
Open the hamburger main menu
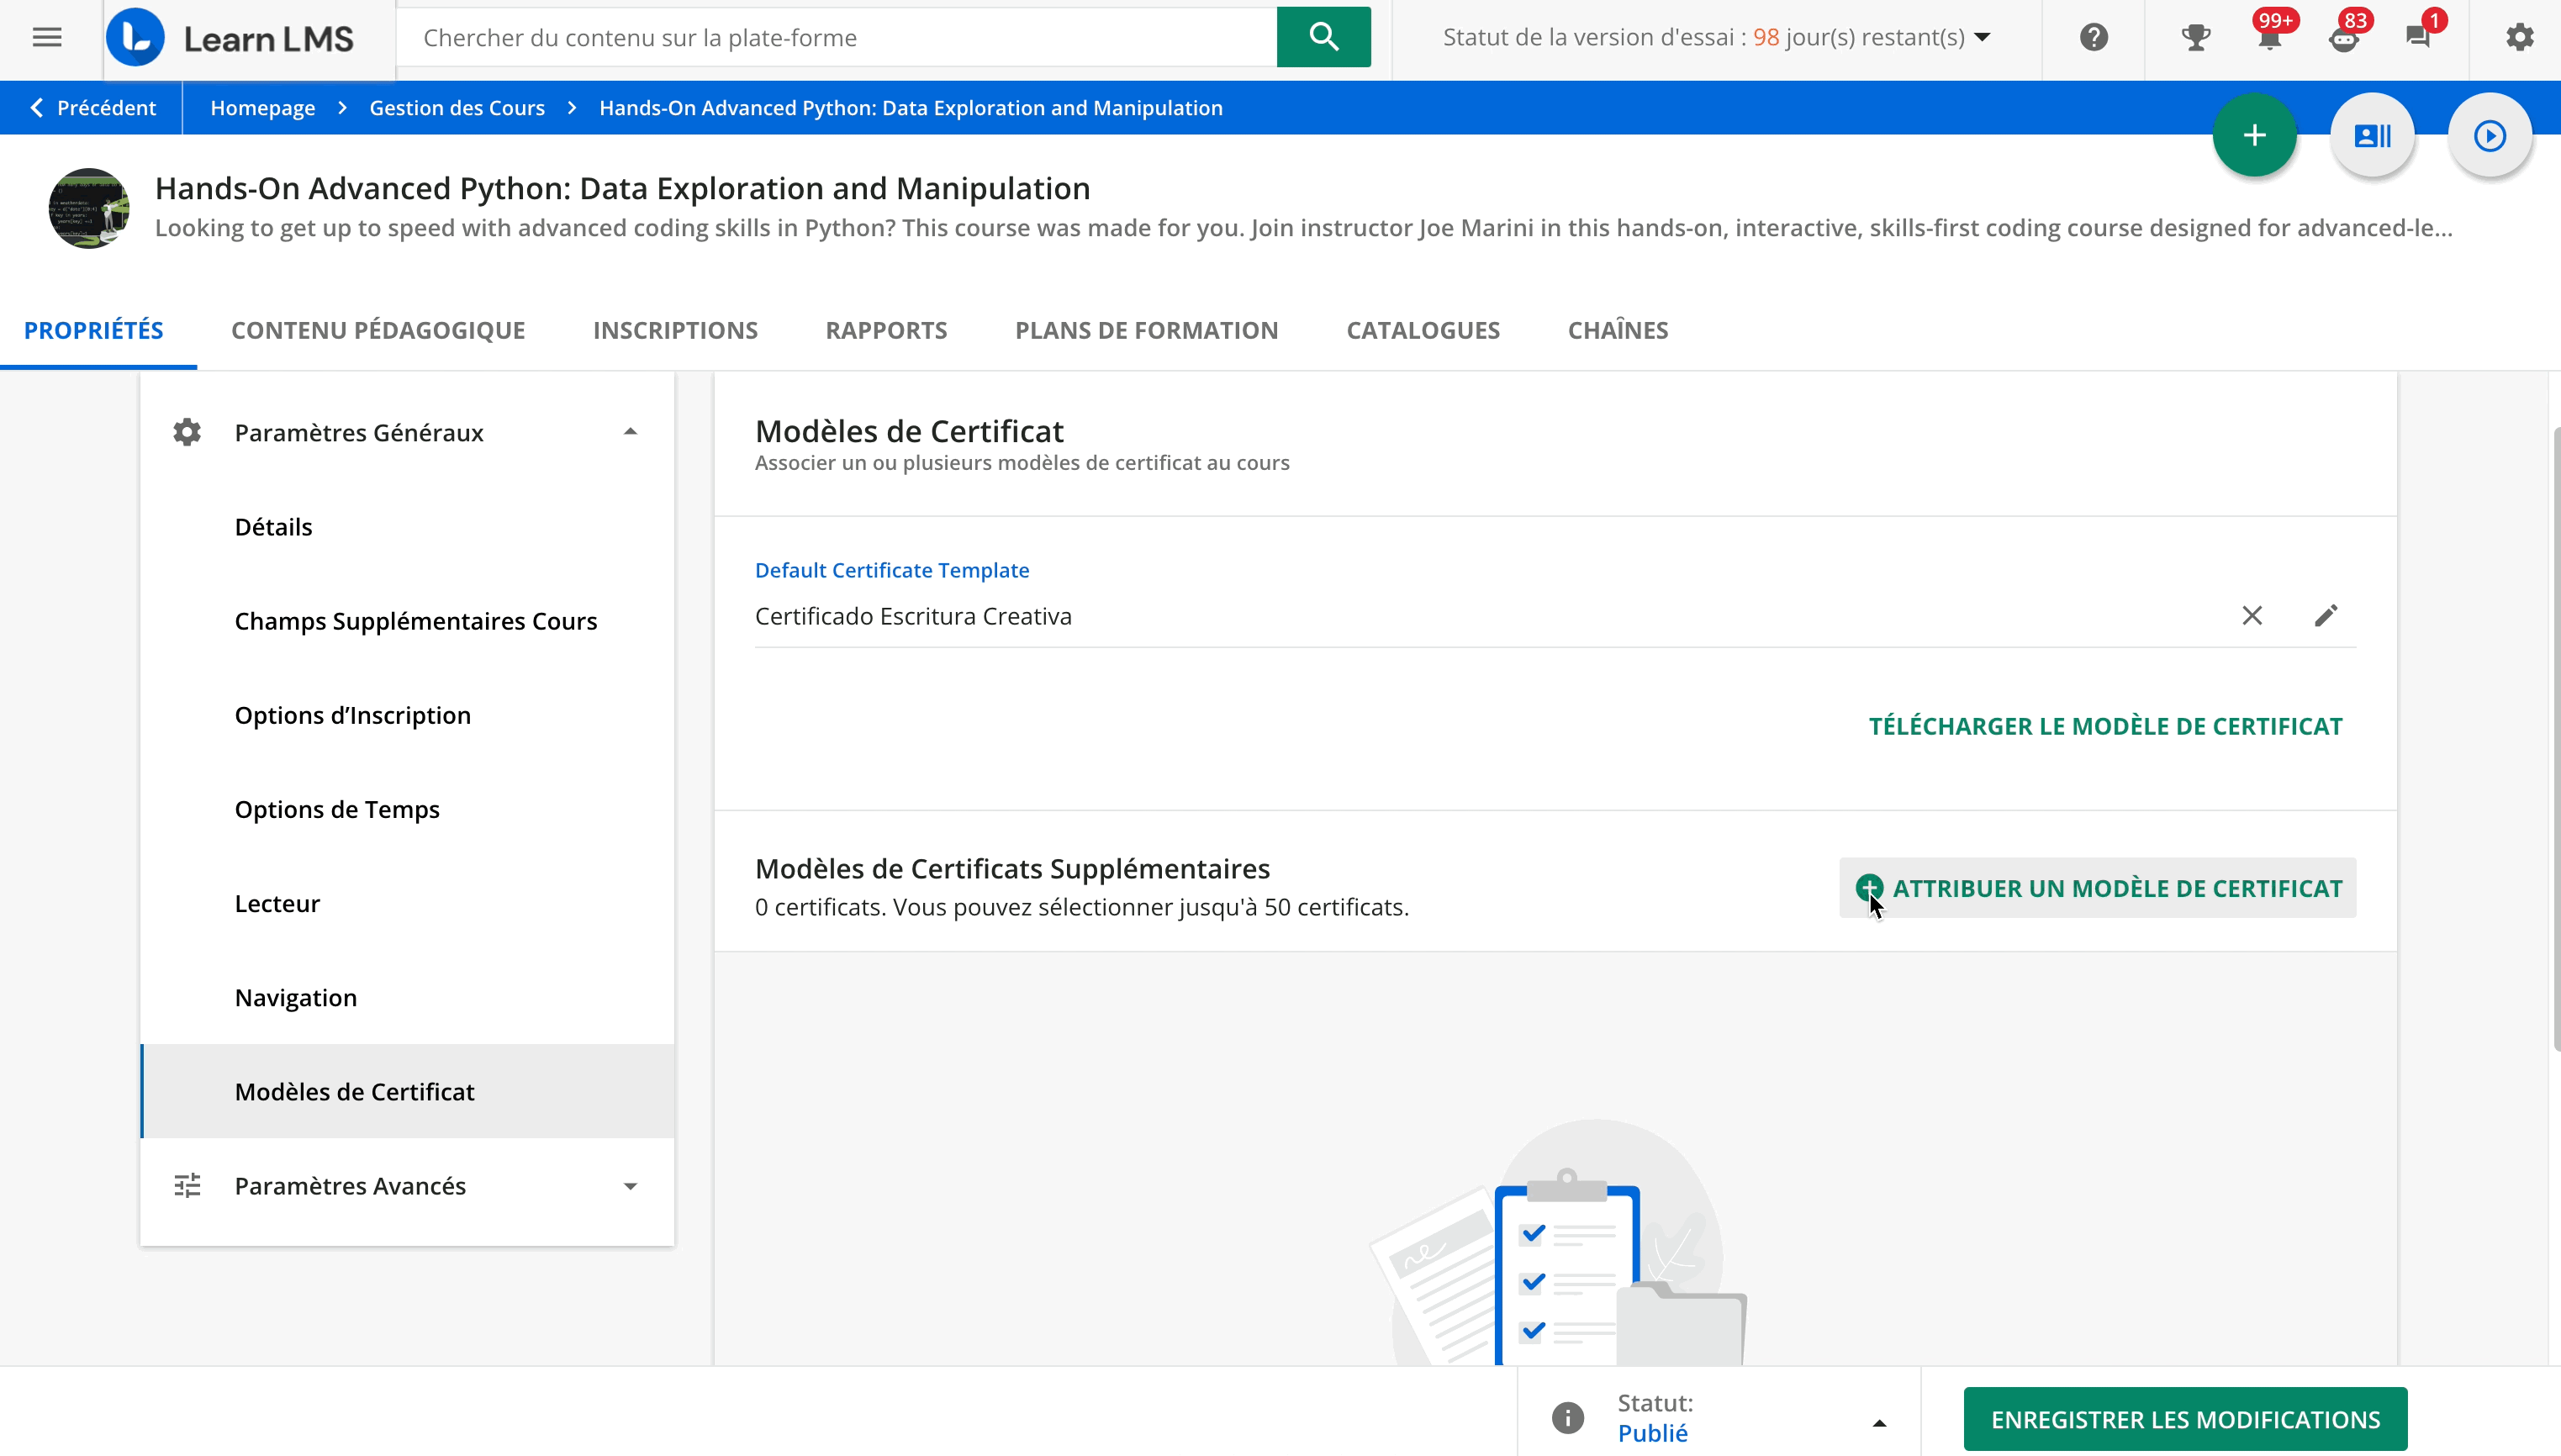[47, 38]
